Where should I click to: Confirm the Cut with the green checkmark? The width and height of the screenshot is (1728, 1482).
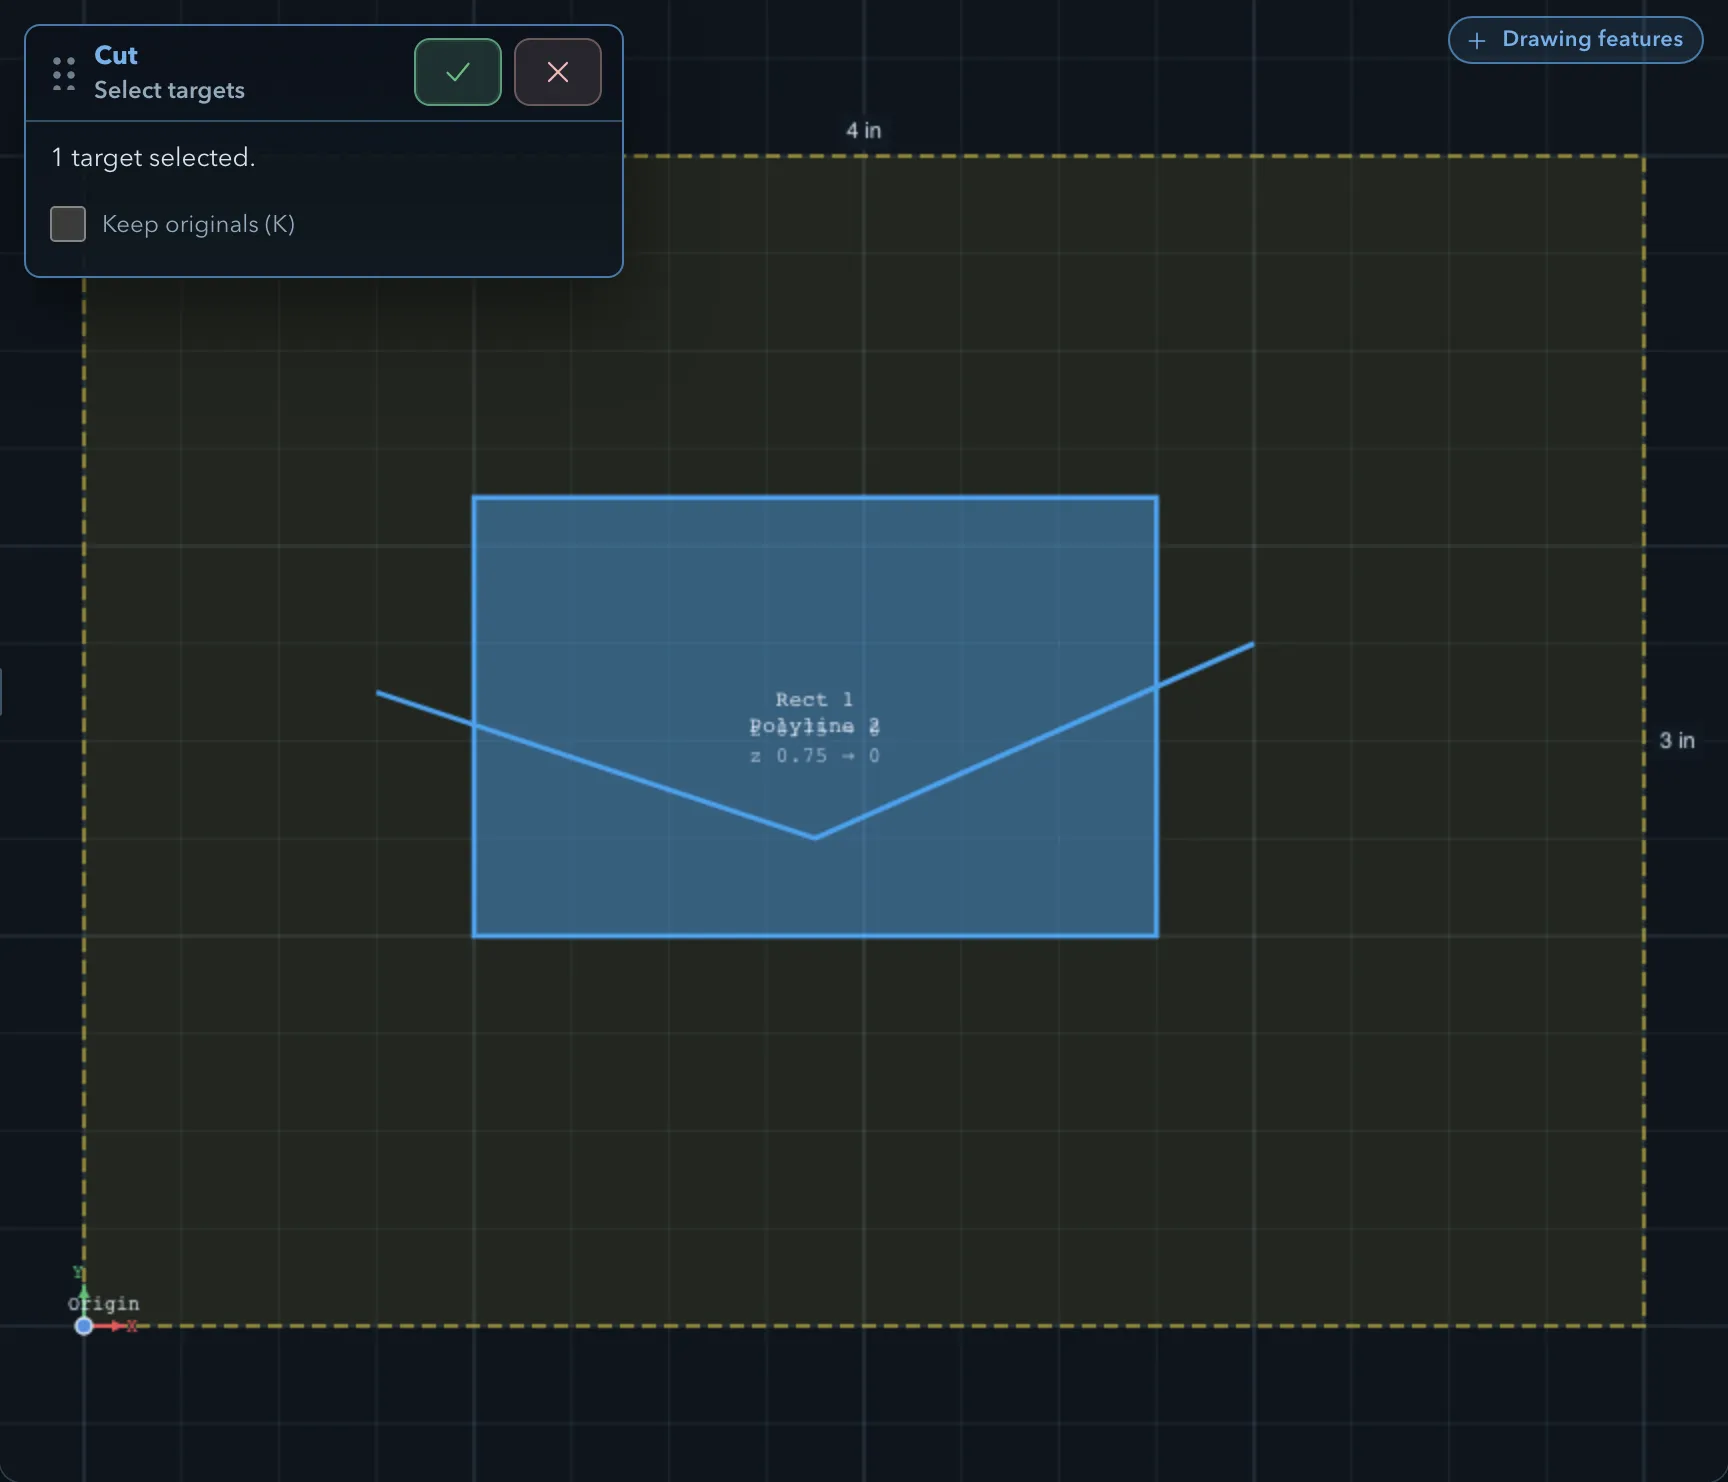[x=457, y=72]
